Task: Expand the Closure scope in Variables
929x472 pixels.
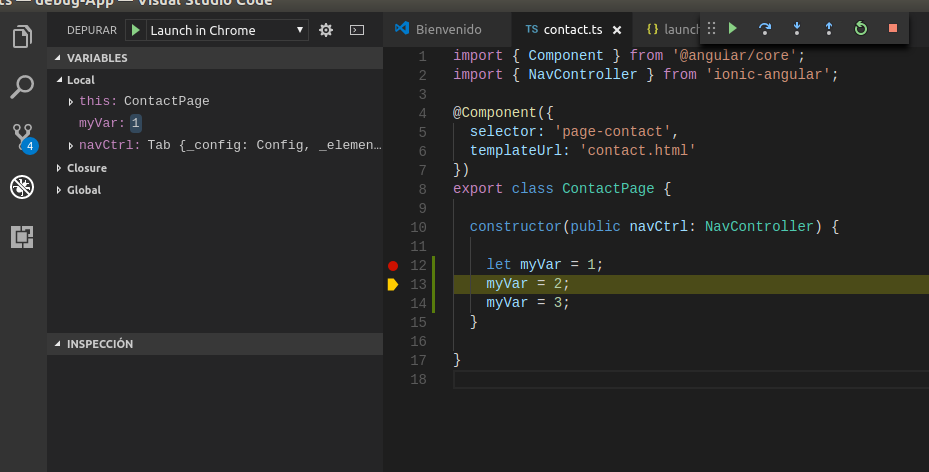Action: pyautogui.click(x=86, y=168)
